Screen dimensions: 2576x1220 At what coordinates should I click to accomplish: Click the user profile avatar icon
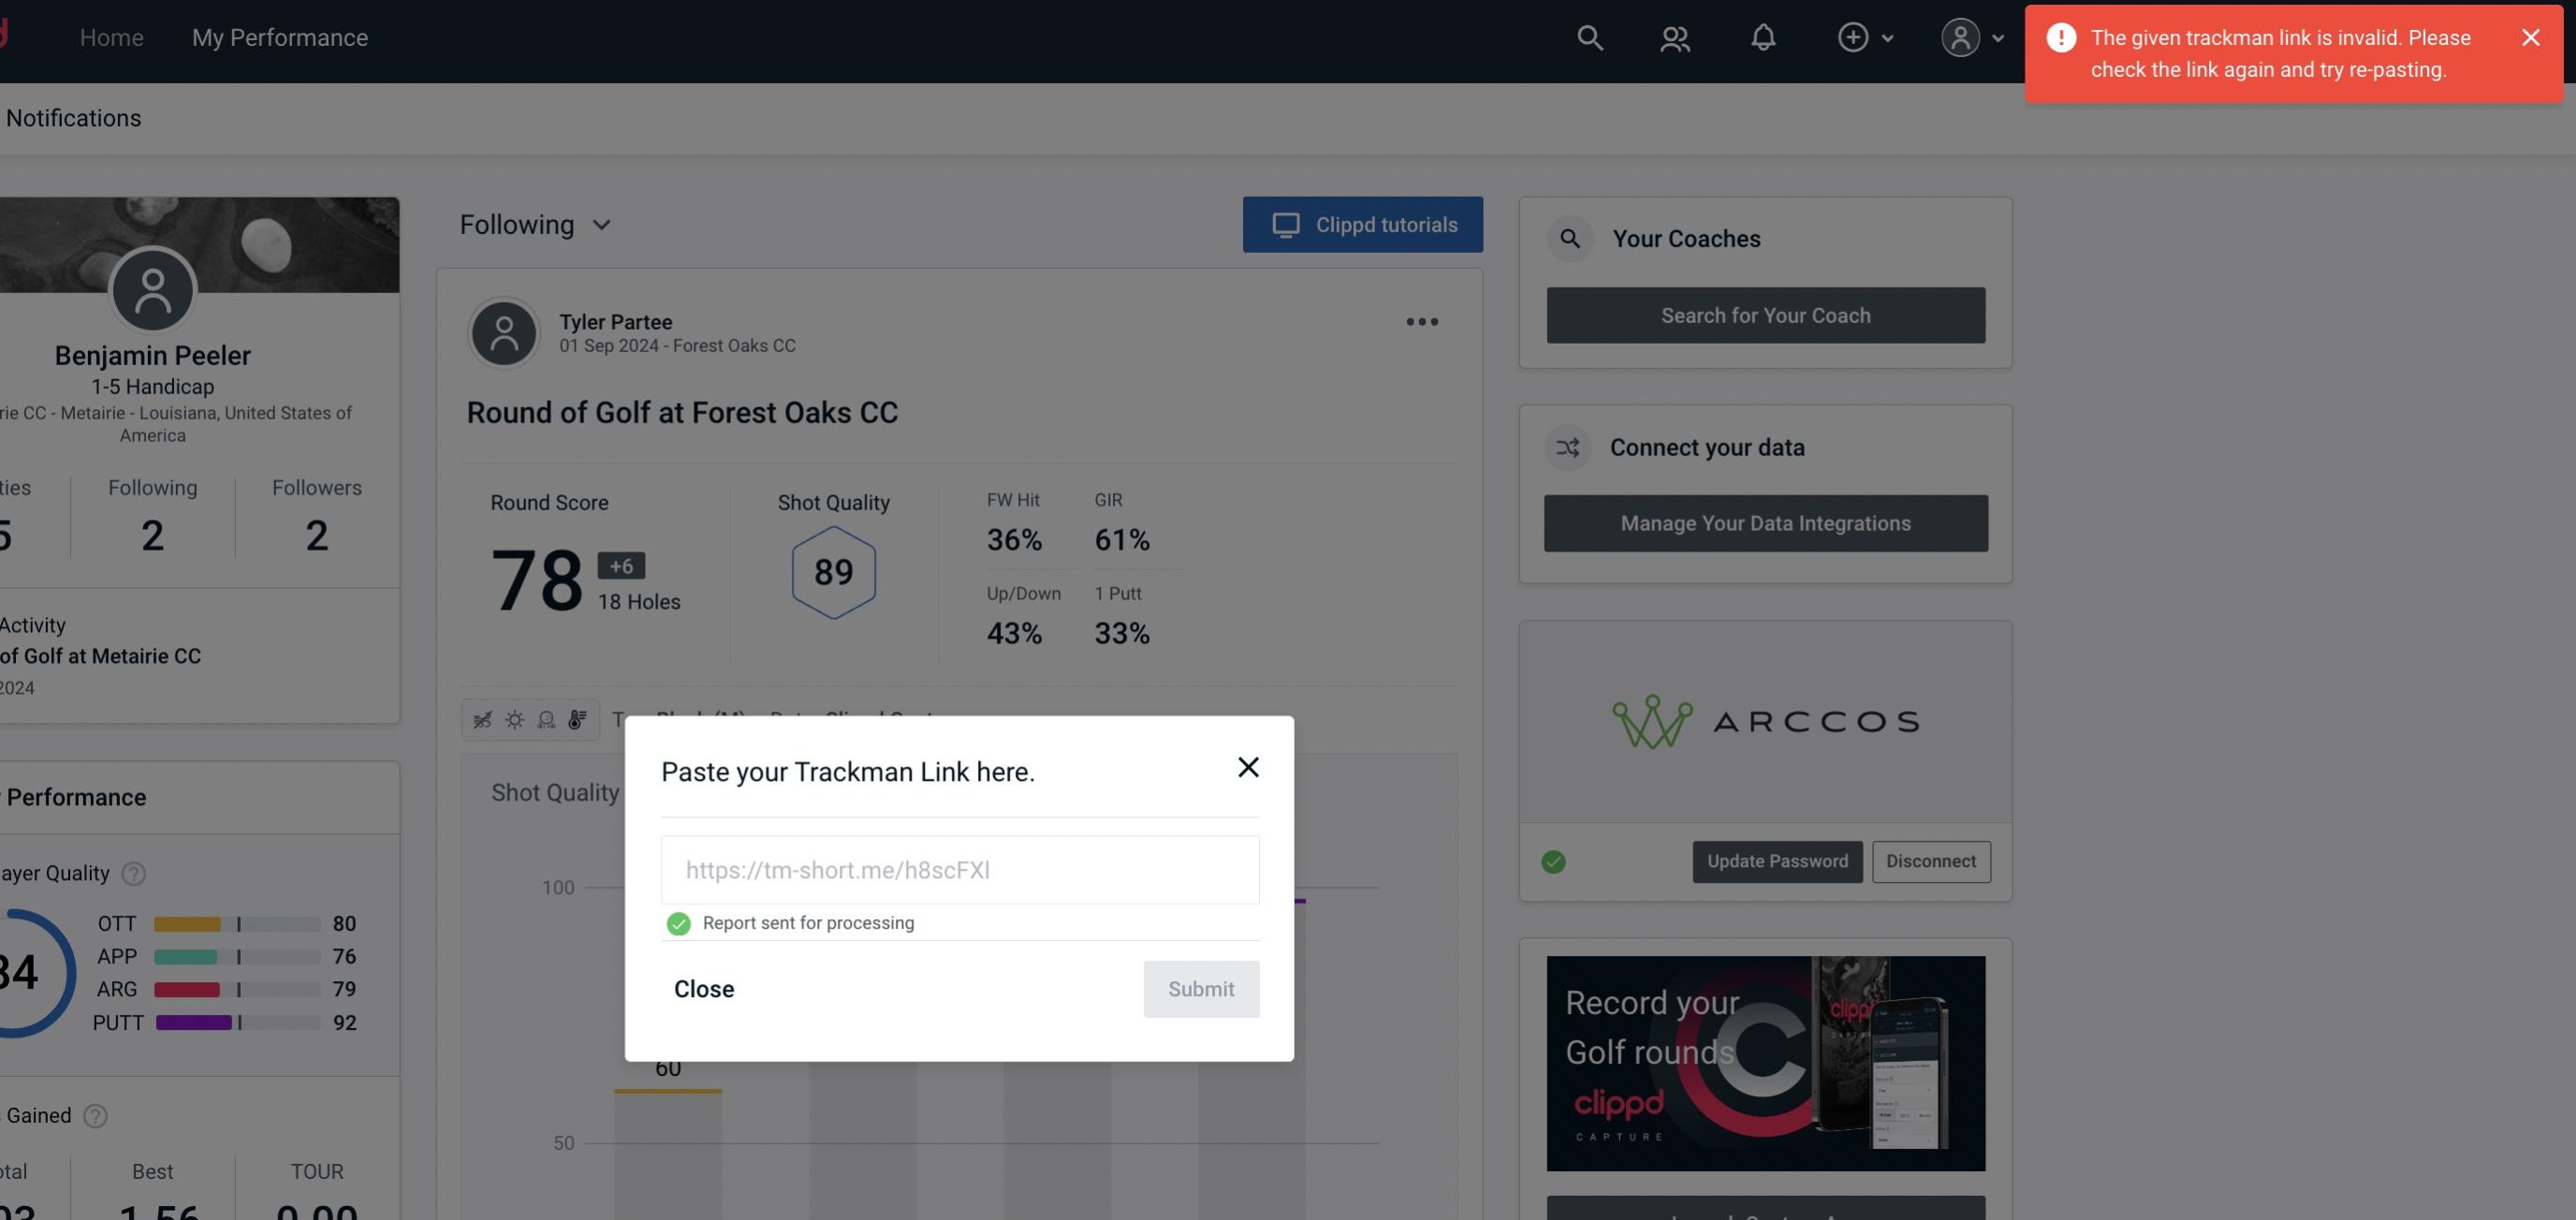click(x=1960, y=37)
